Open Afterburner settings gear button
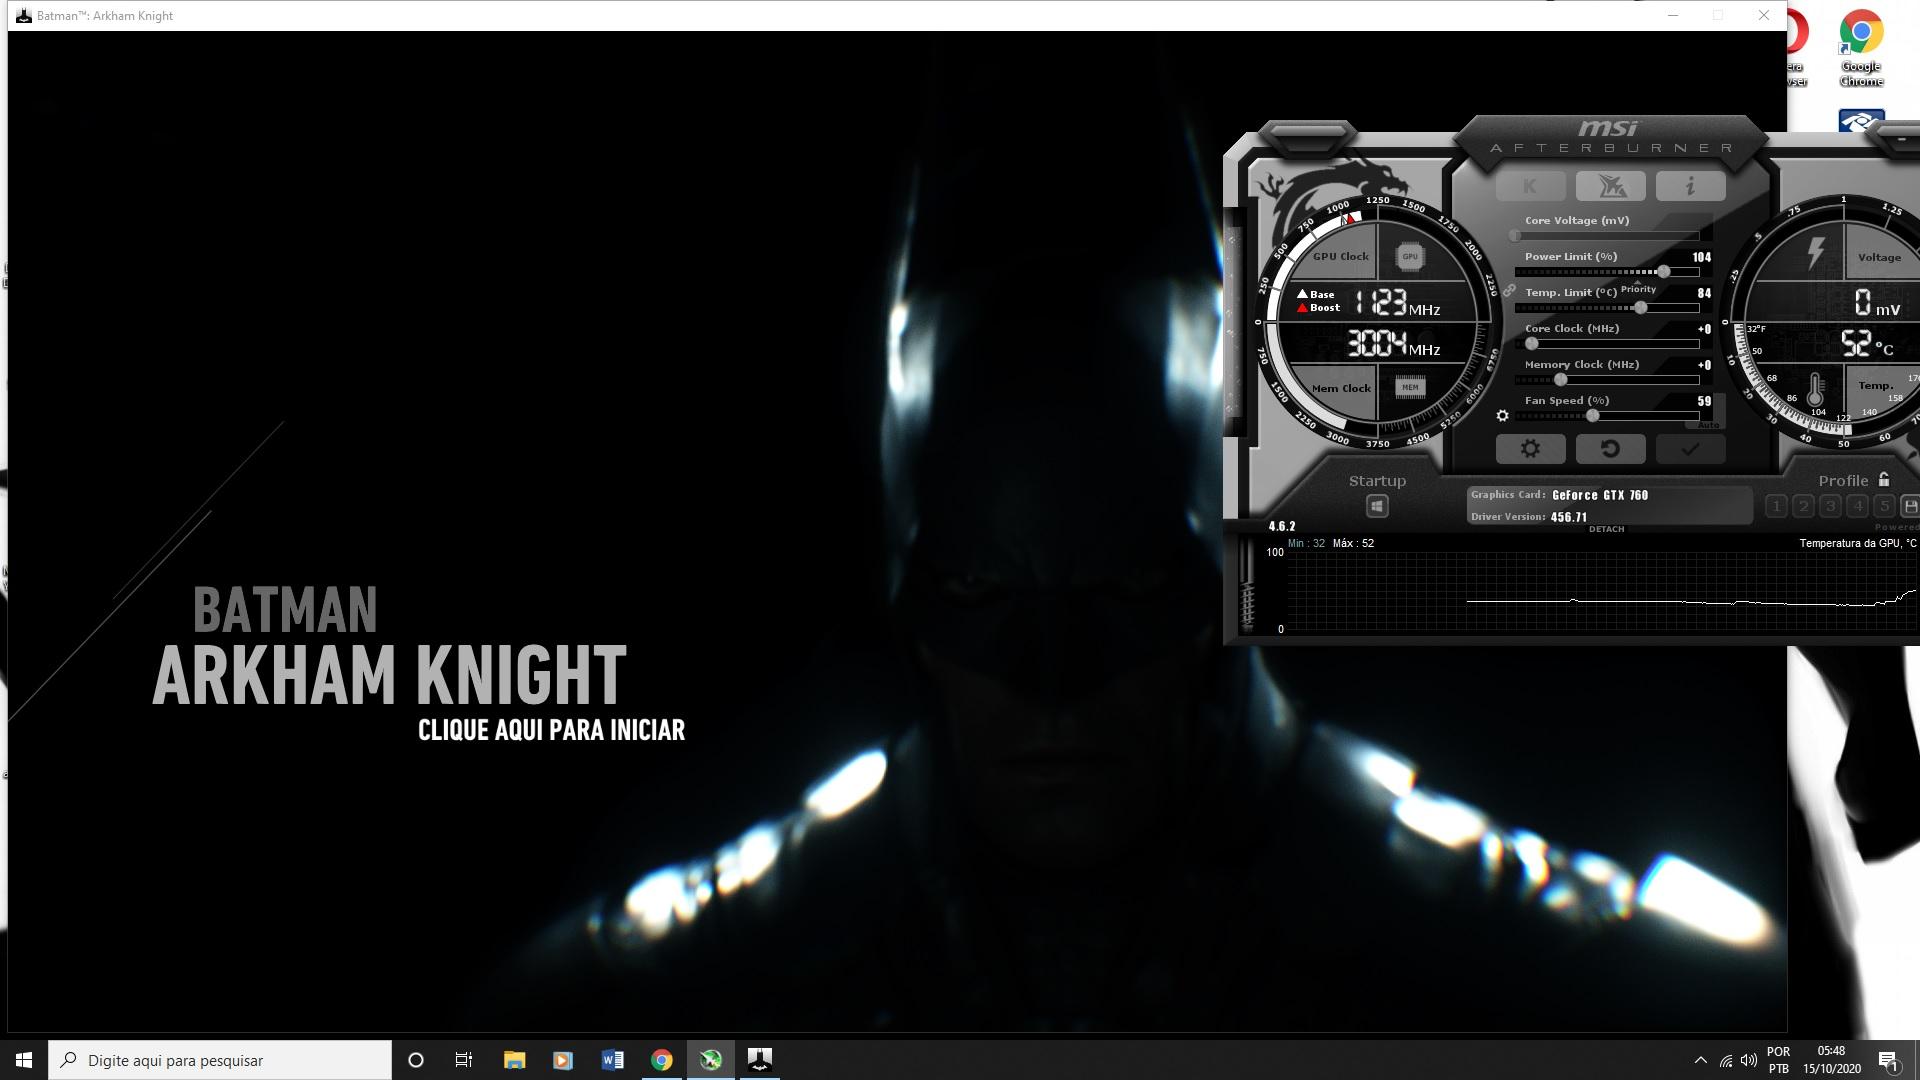The height and width of the screenshot is (1080, 1920). (x=1530, y=449)
